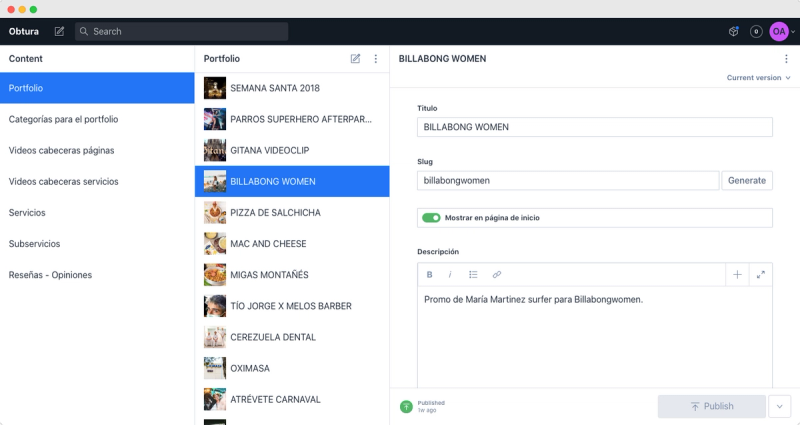Screen dimensions: 800x425
Task: Open MAC AND CHEESE document
Action: click(x=292, y=243)
